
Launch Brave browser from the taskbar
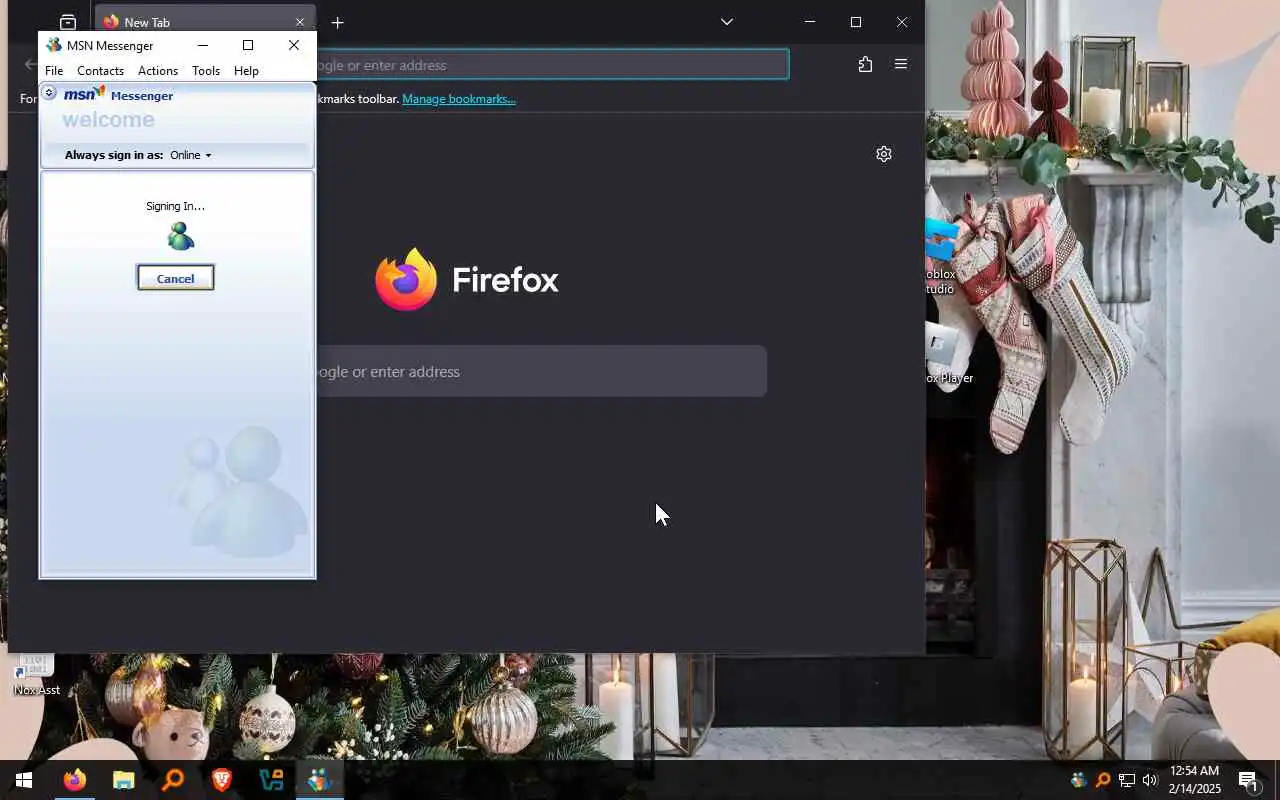(x=221, y=780)
